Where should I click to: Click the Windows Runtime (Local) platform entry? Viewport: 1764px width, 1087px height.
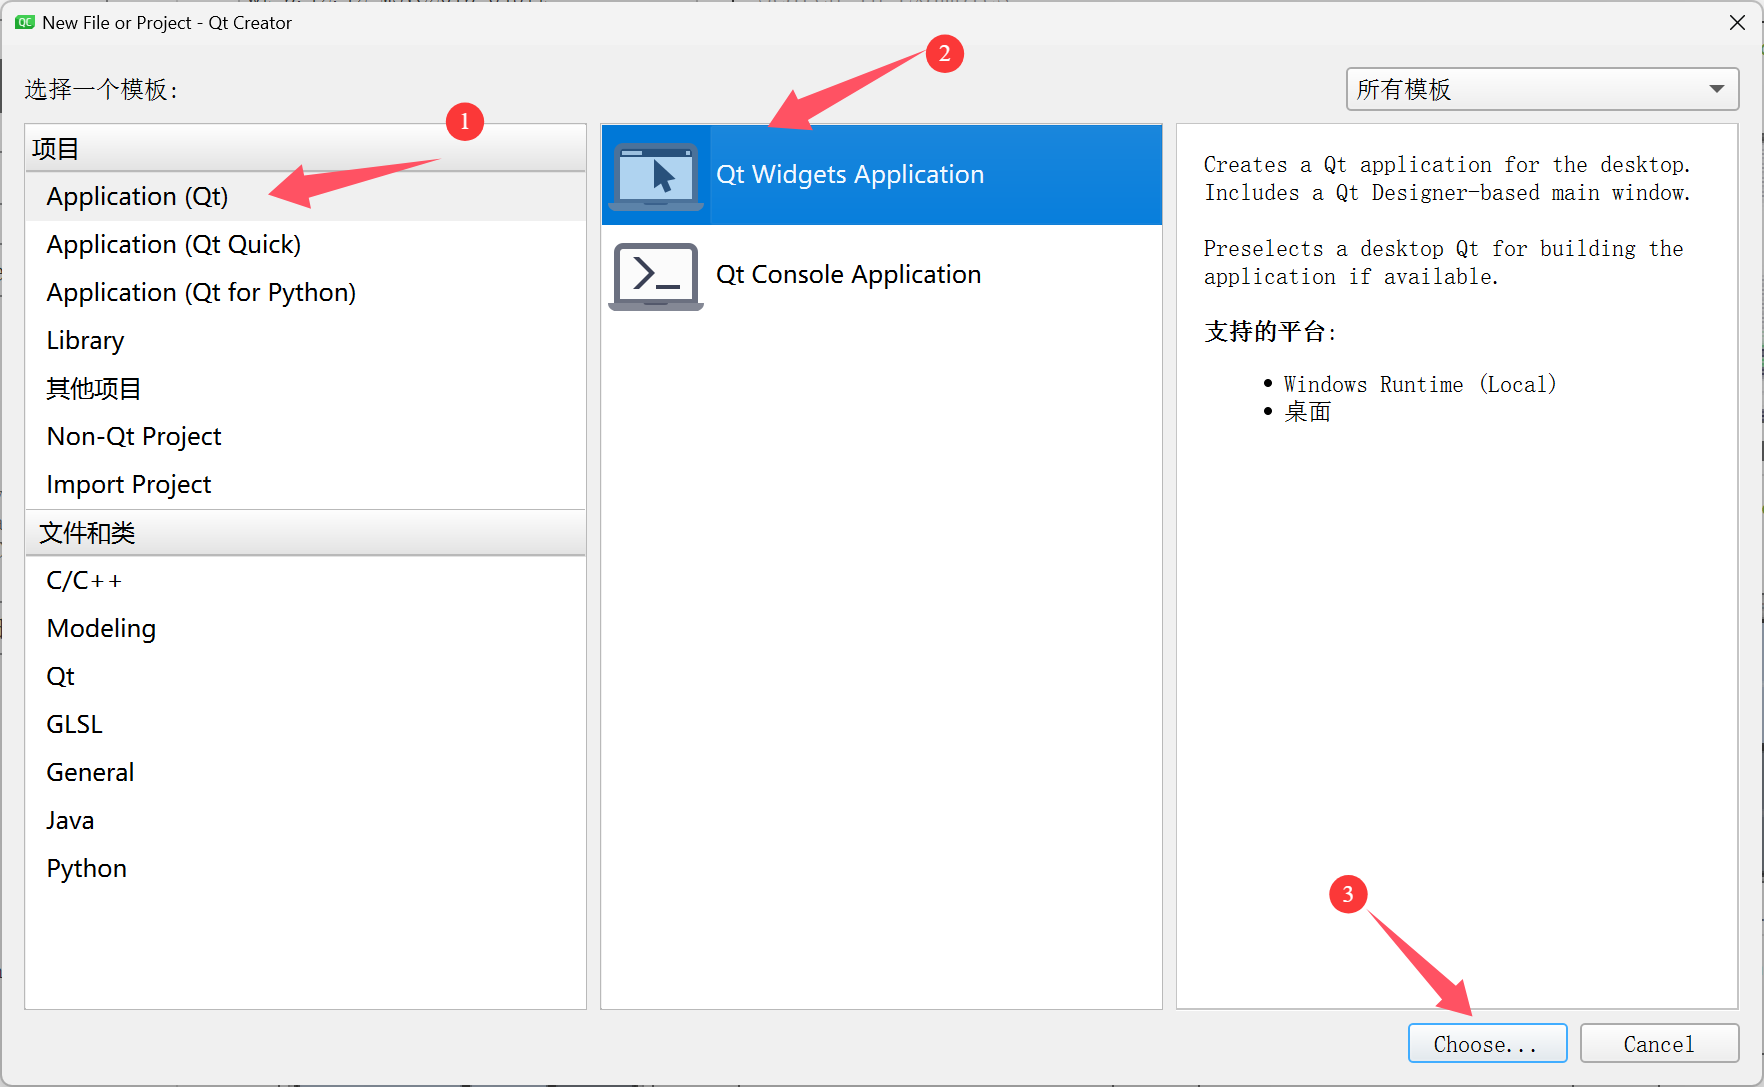(x=1420, y=384)
